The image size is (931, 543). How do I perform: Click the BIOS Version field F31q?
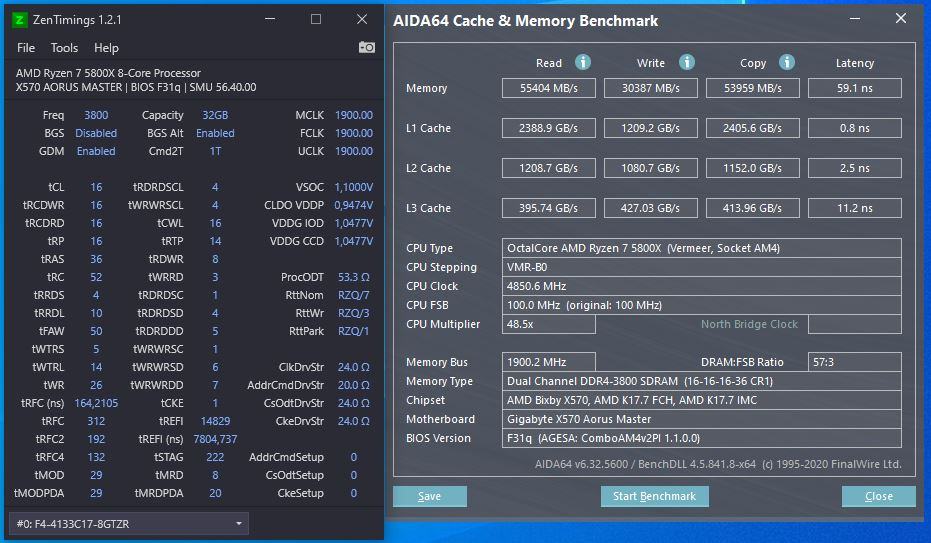coord(702,438)
